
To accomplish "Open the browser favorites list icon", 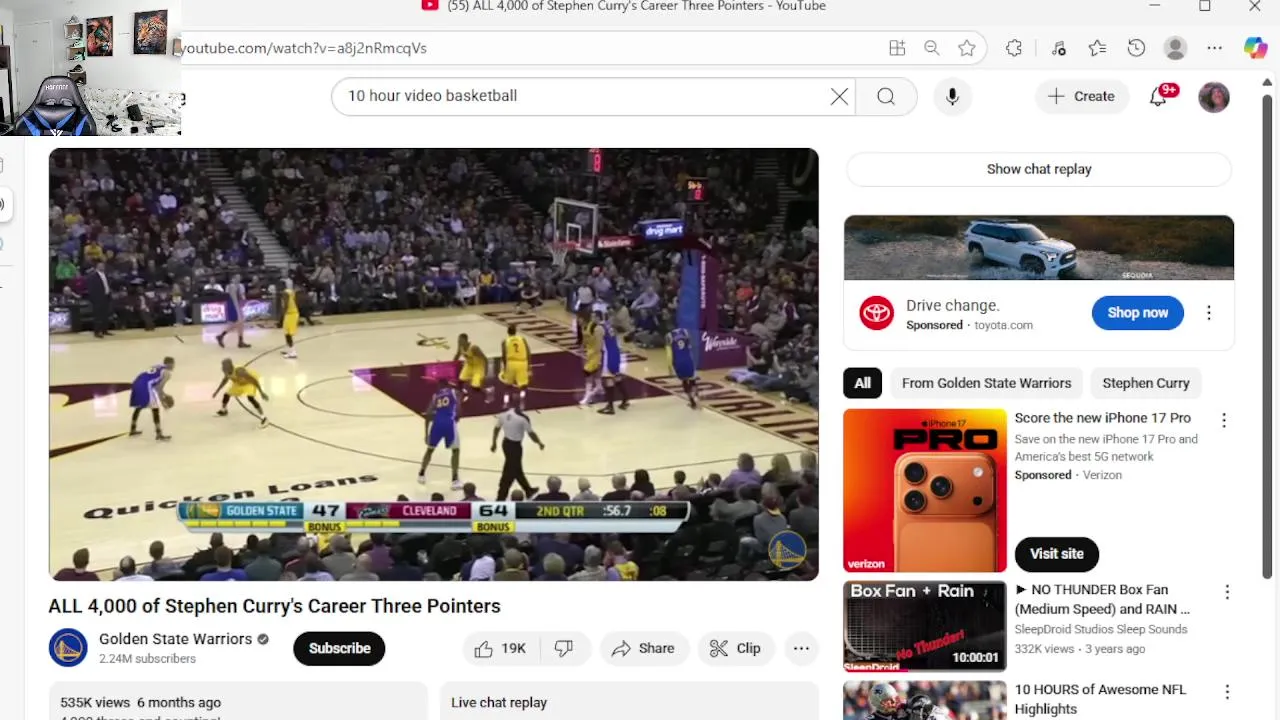I will [x=1097, y=48].
